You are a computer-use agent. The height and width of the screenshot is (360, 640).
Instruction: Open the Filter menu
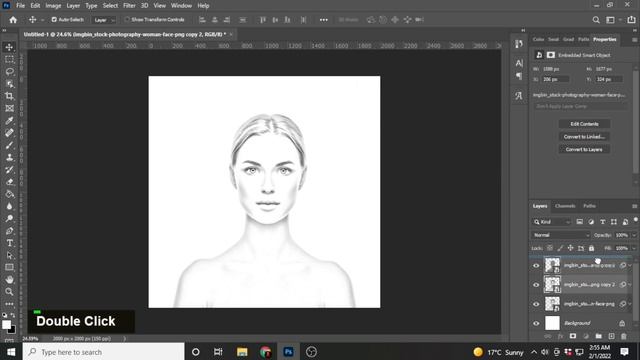click(x=129, y=6)
